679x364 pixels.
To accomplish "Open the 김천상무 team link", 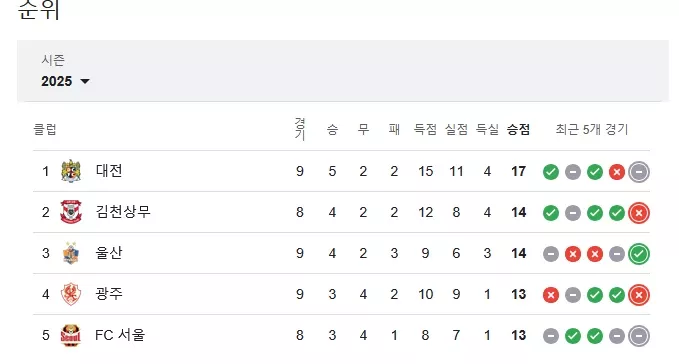I will coord(123,212).
